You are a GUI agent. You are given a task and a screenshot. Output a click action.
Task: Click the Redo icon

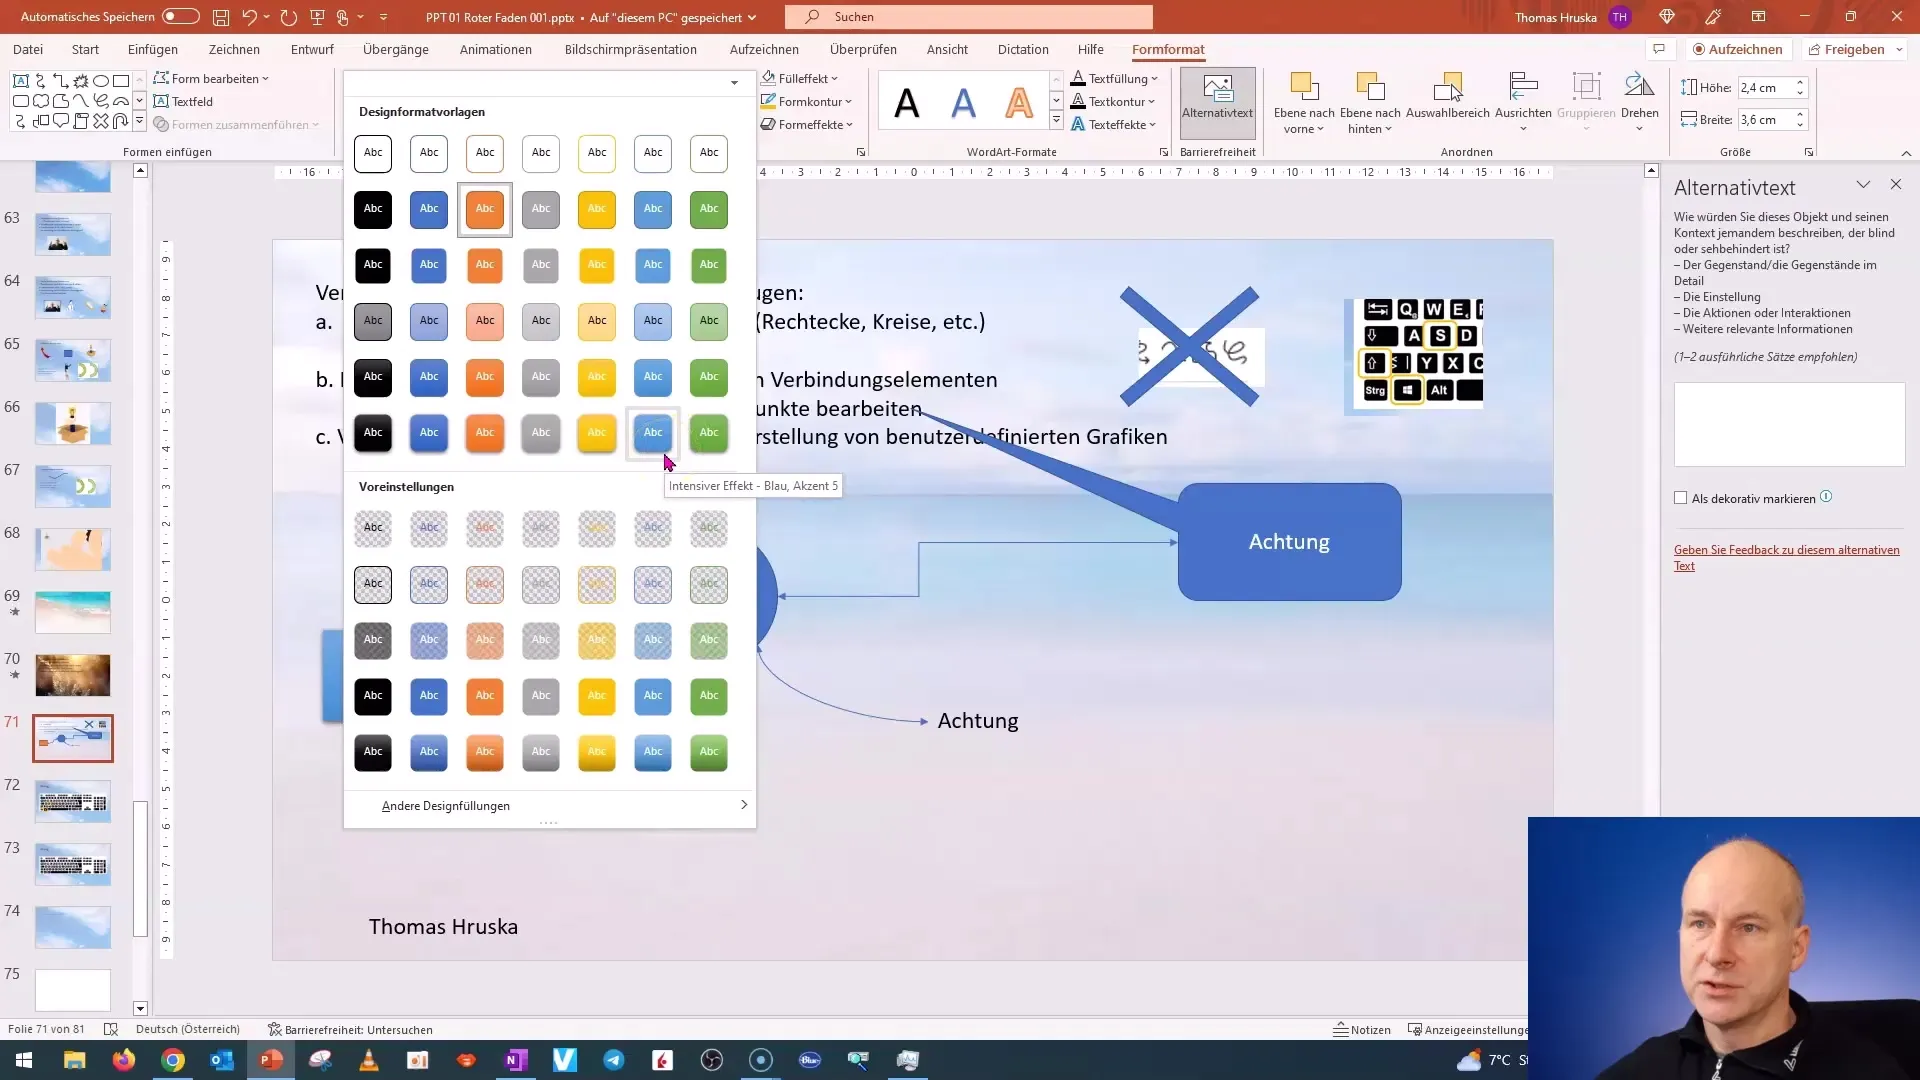[x=289, y=17]
